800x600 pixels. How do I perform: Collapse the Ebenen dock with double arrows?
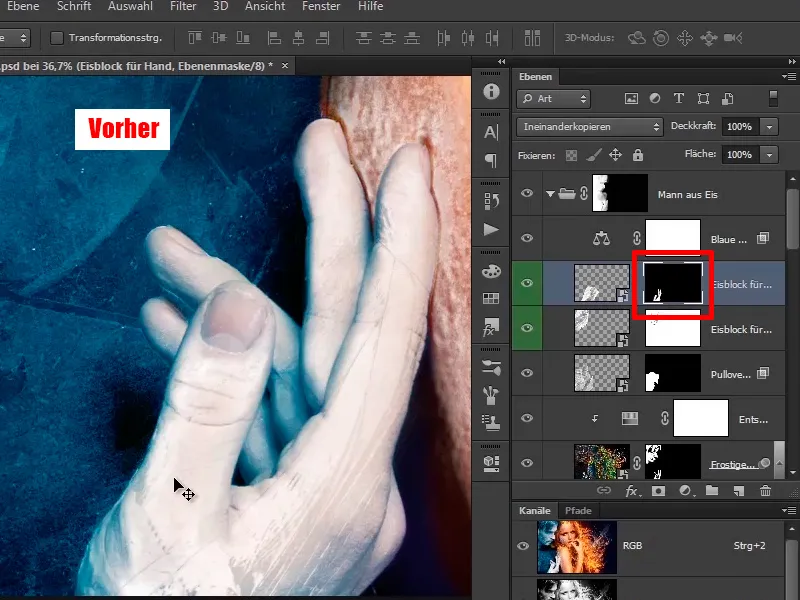click(x=792, y=62)
